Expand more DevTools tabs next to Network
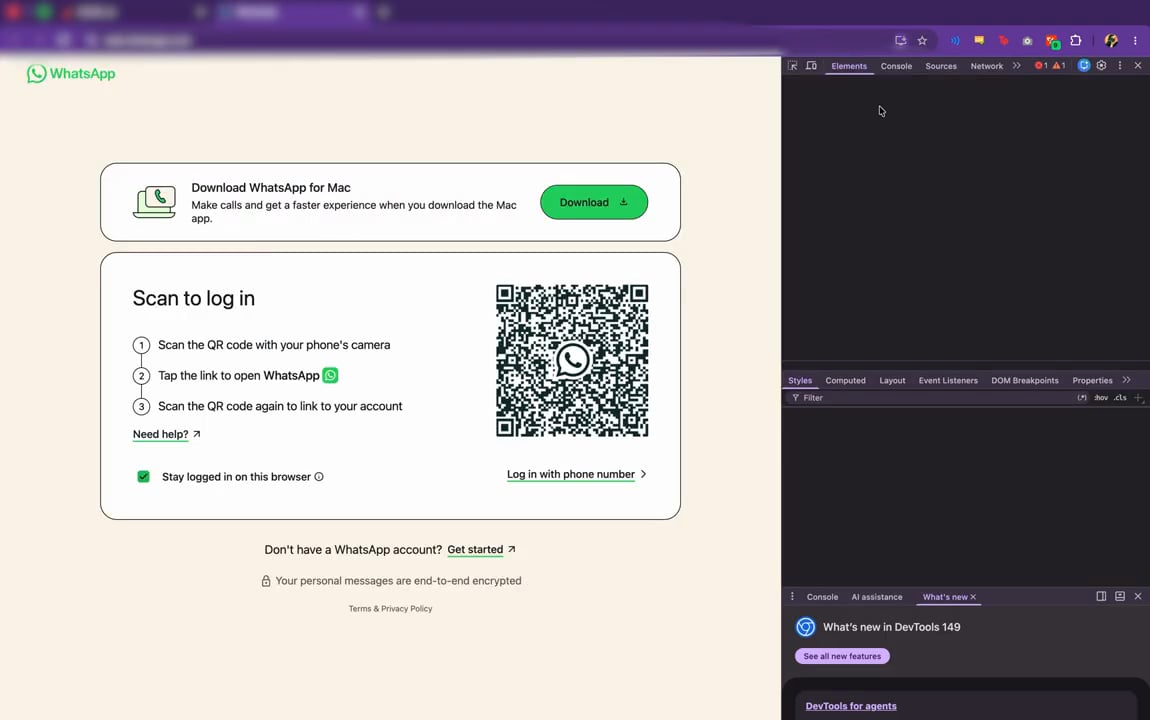This screenshot has width=1150, height=720. coord(1017,65)
